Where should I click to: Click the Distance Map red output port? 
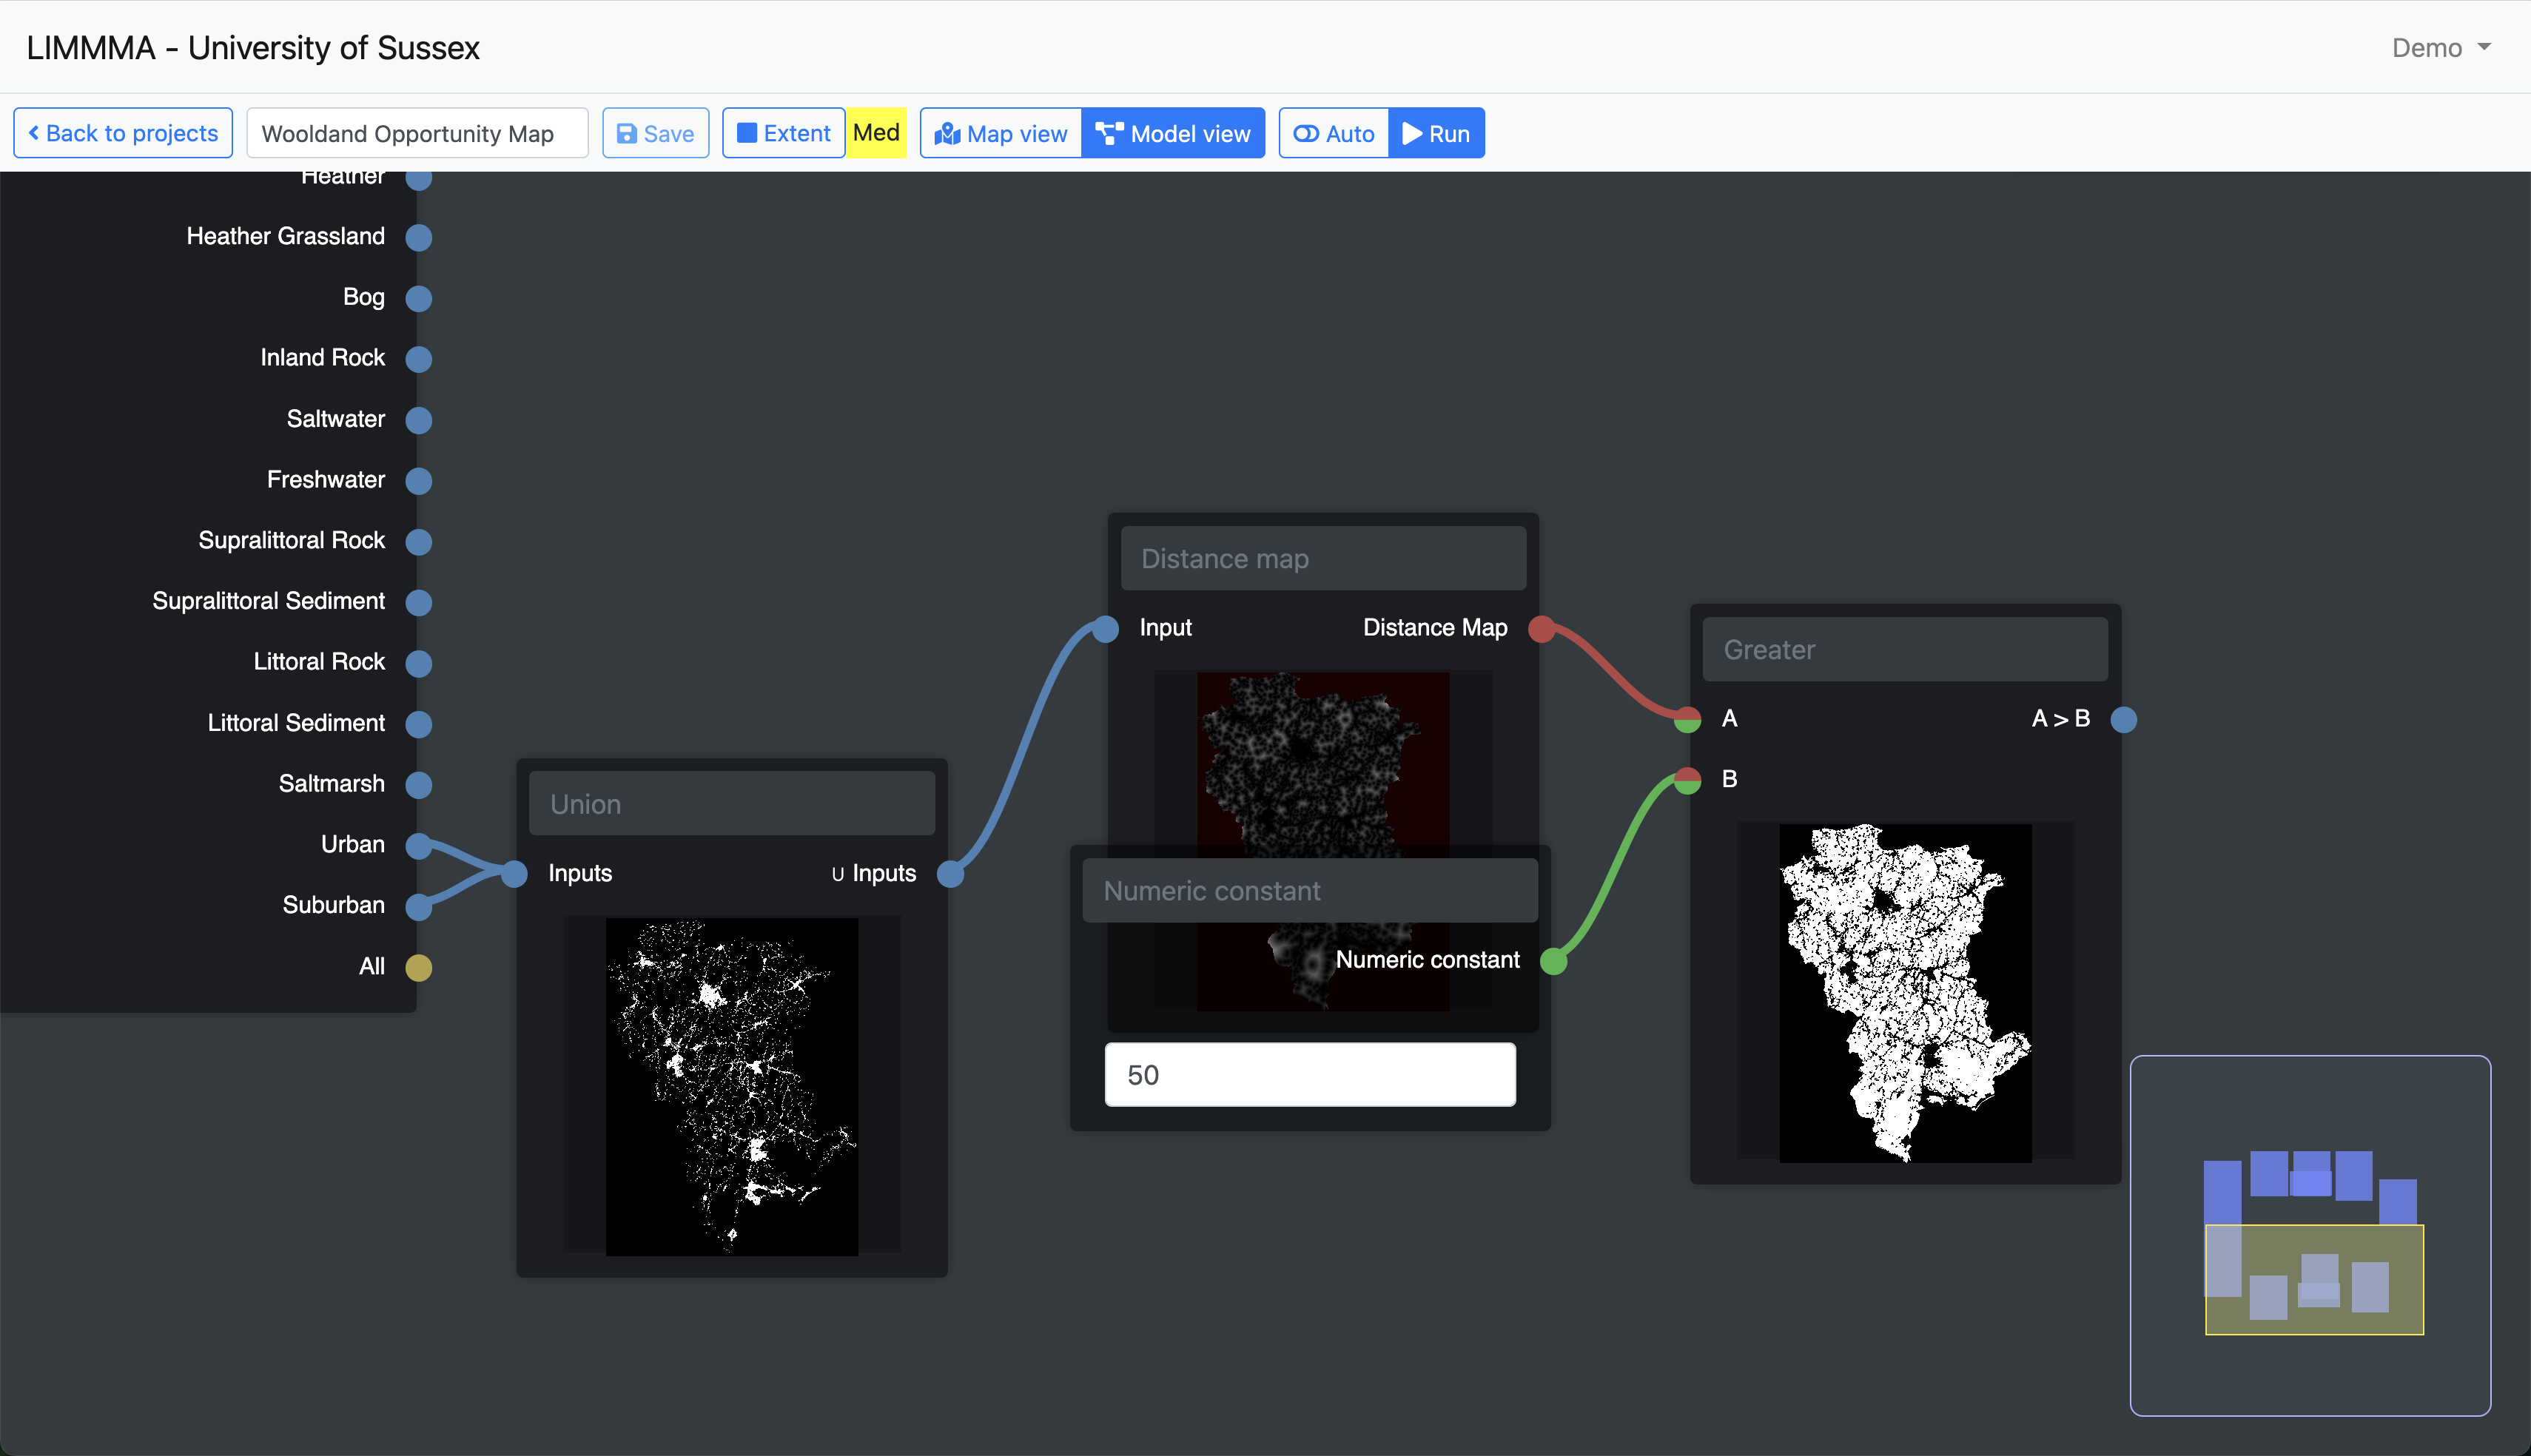tap(1541, 629)
